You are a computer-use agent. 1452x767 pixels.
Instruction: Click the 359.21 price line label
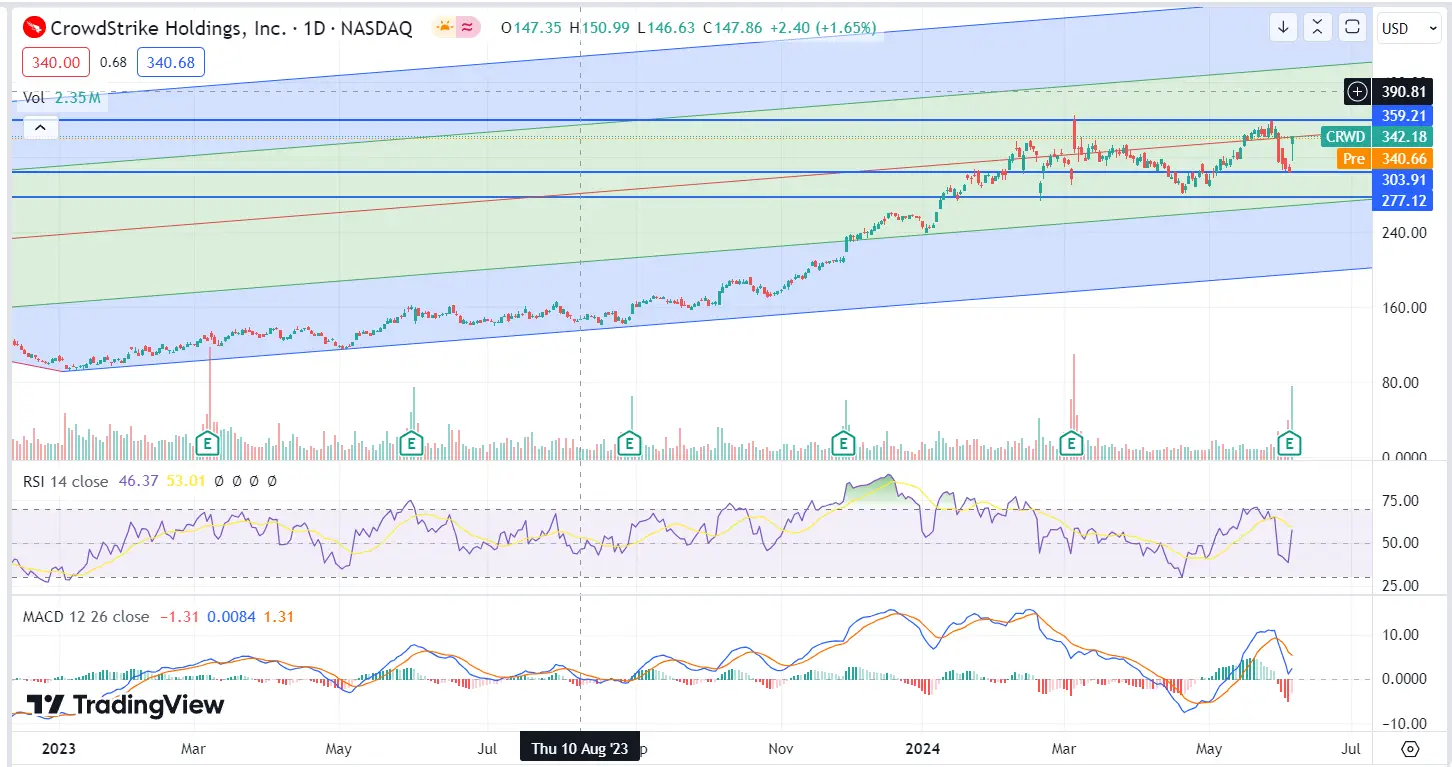tap(1401, 115)
